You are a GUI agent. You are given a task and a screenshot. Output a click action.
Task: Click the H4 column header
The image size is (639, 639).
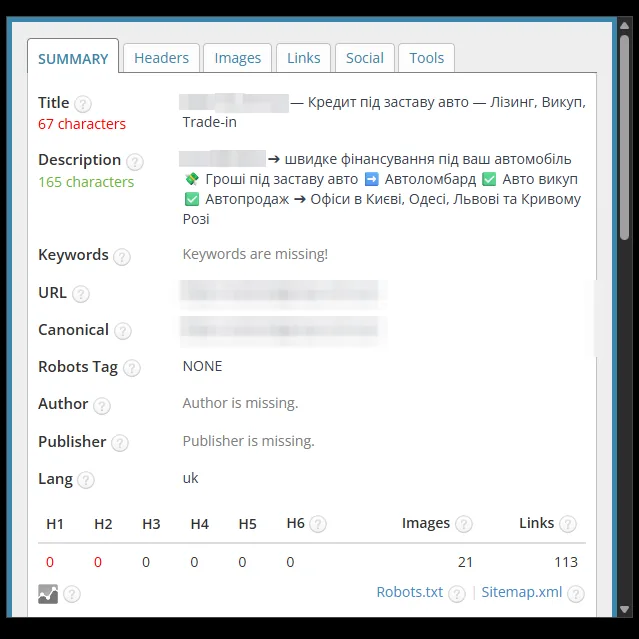pos(200,524)
